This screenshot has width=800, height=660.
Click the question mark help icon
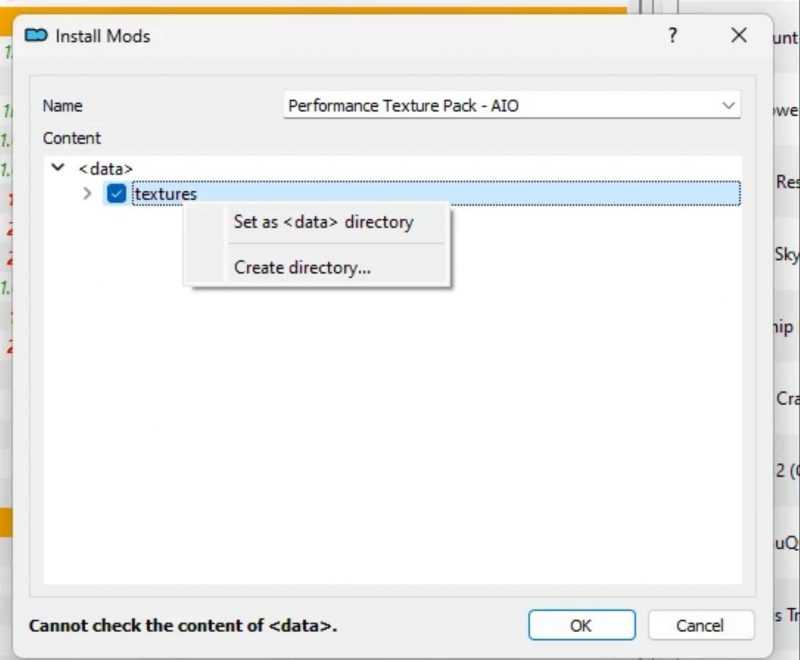[x=672, y=35]
